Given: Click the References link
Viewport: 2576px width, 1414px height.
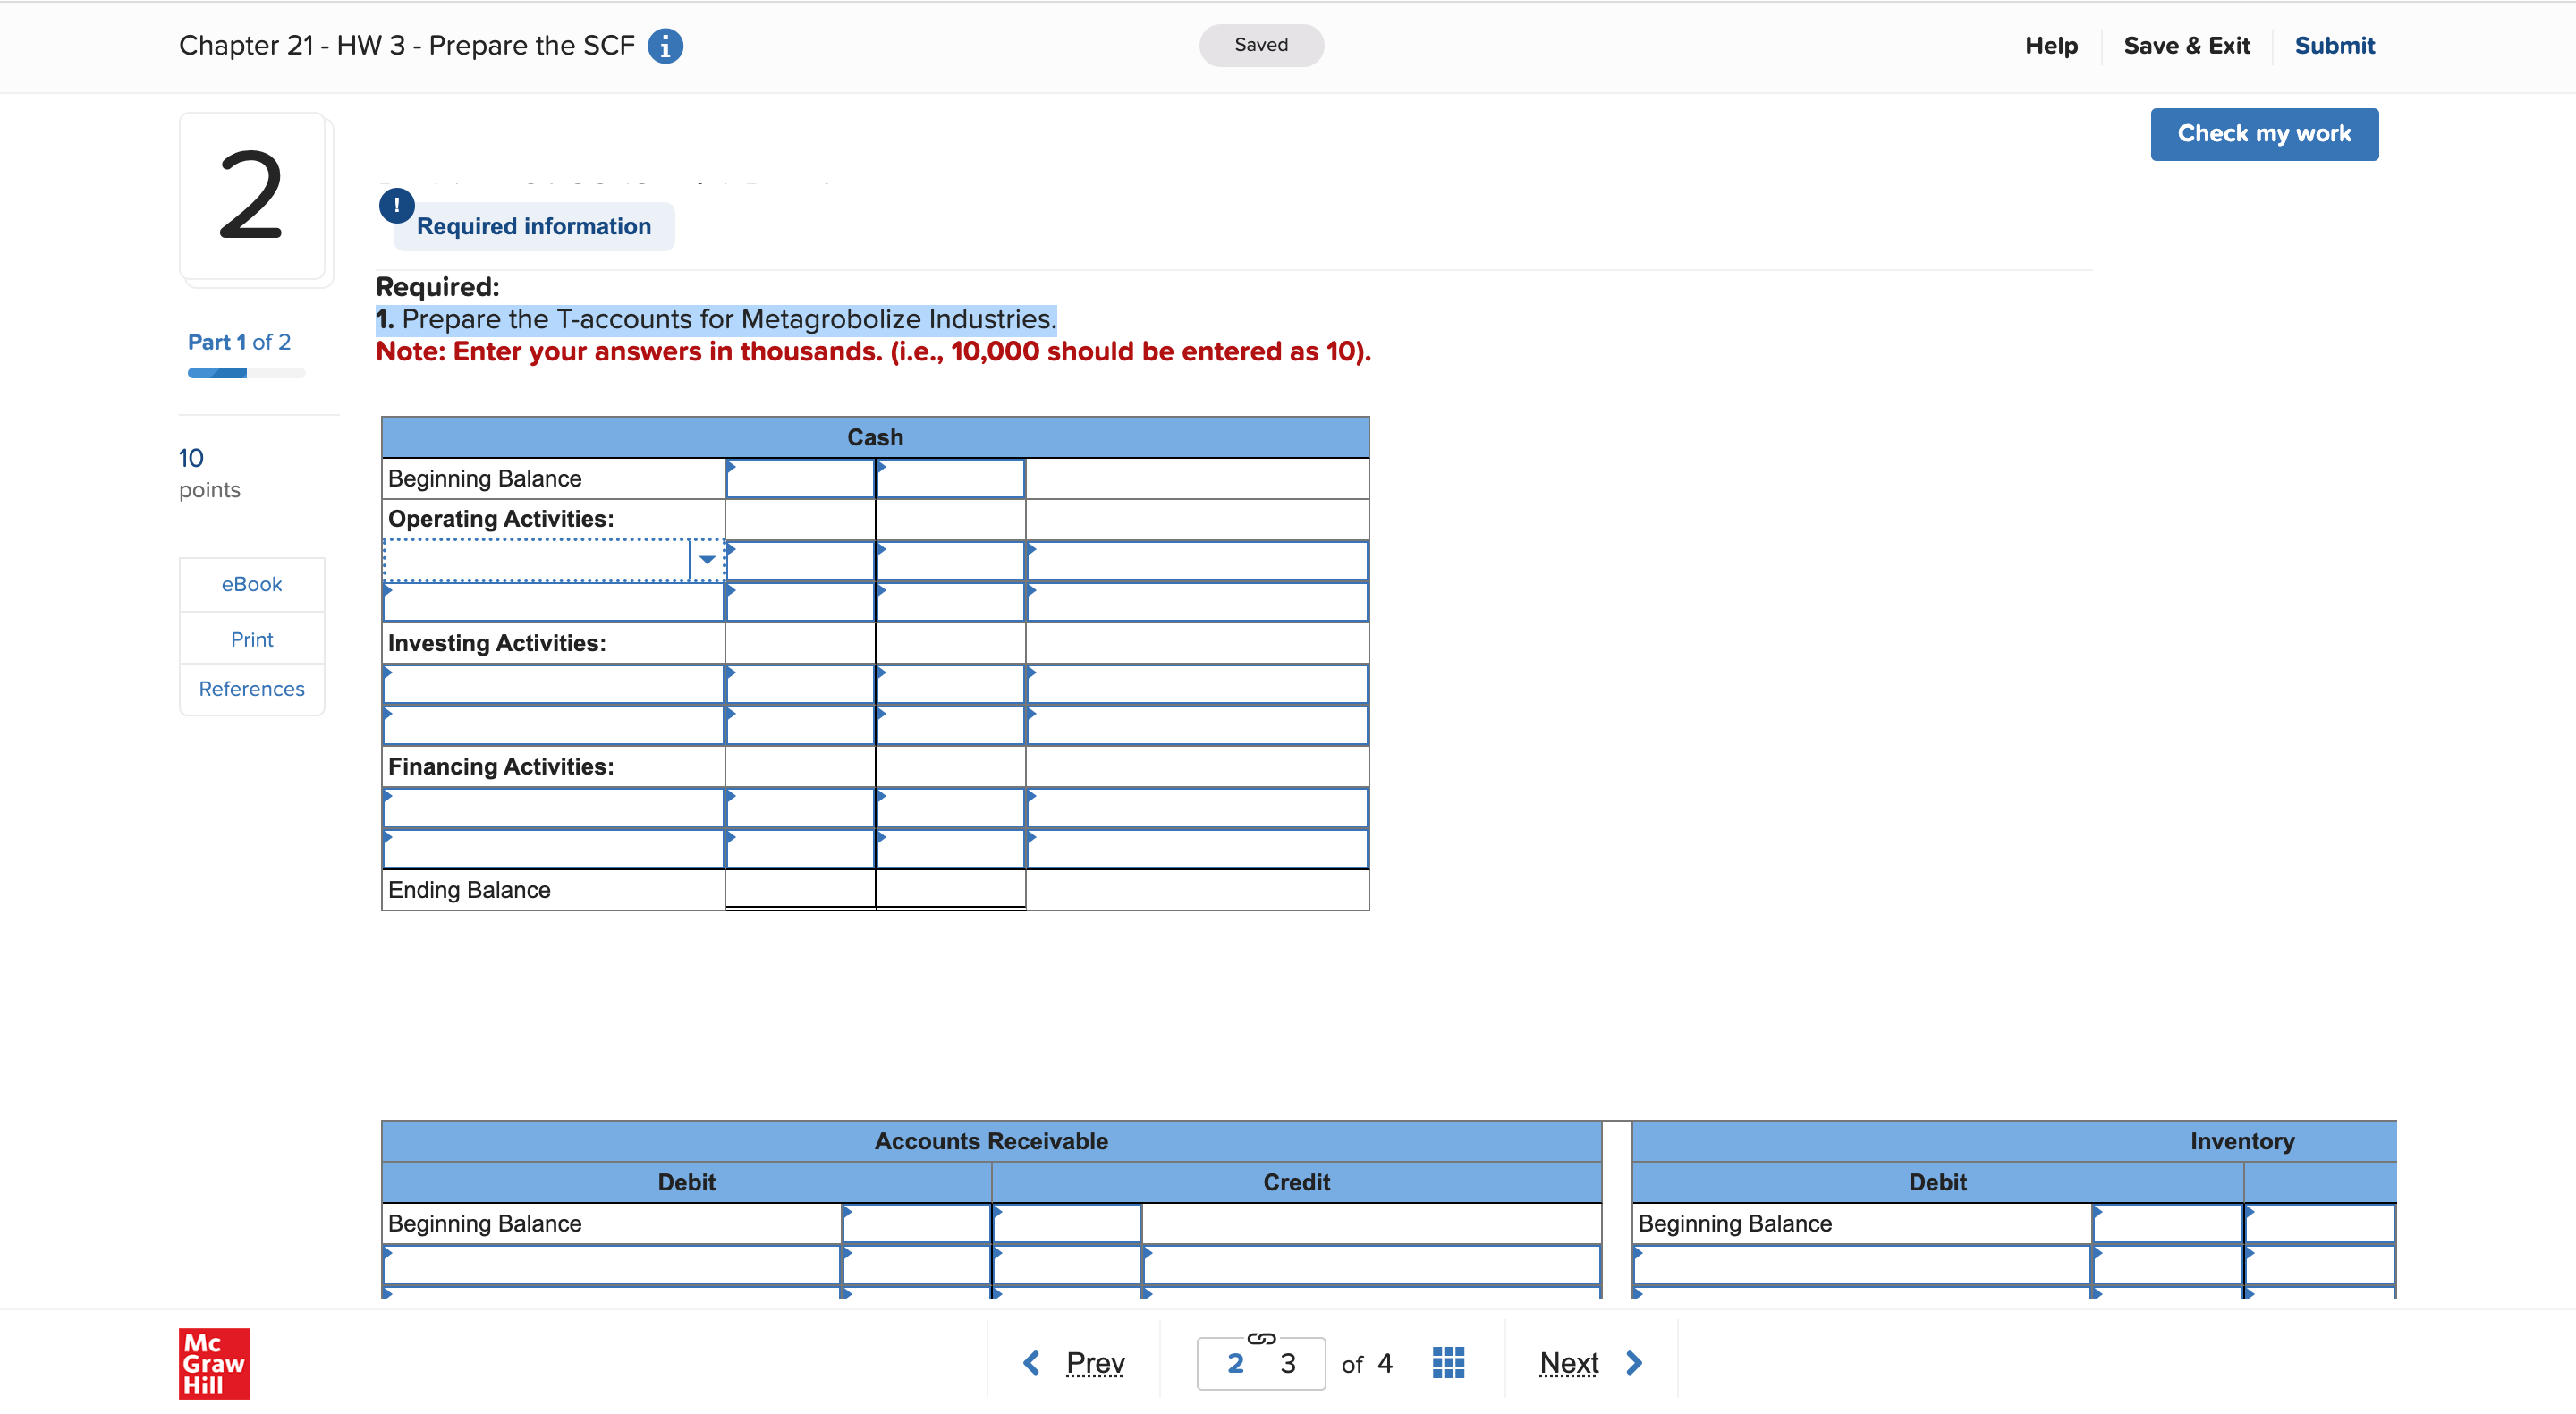Looking at the screenshot, I should coord(251,688).
